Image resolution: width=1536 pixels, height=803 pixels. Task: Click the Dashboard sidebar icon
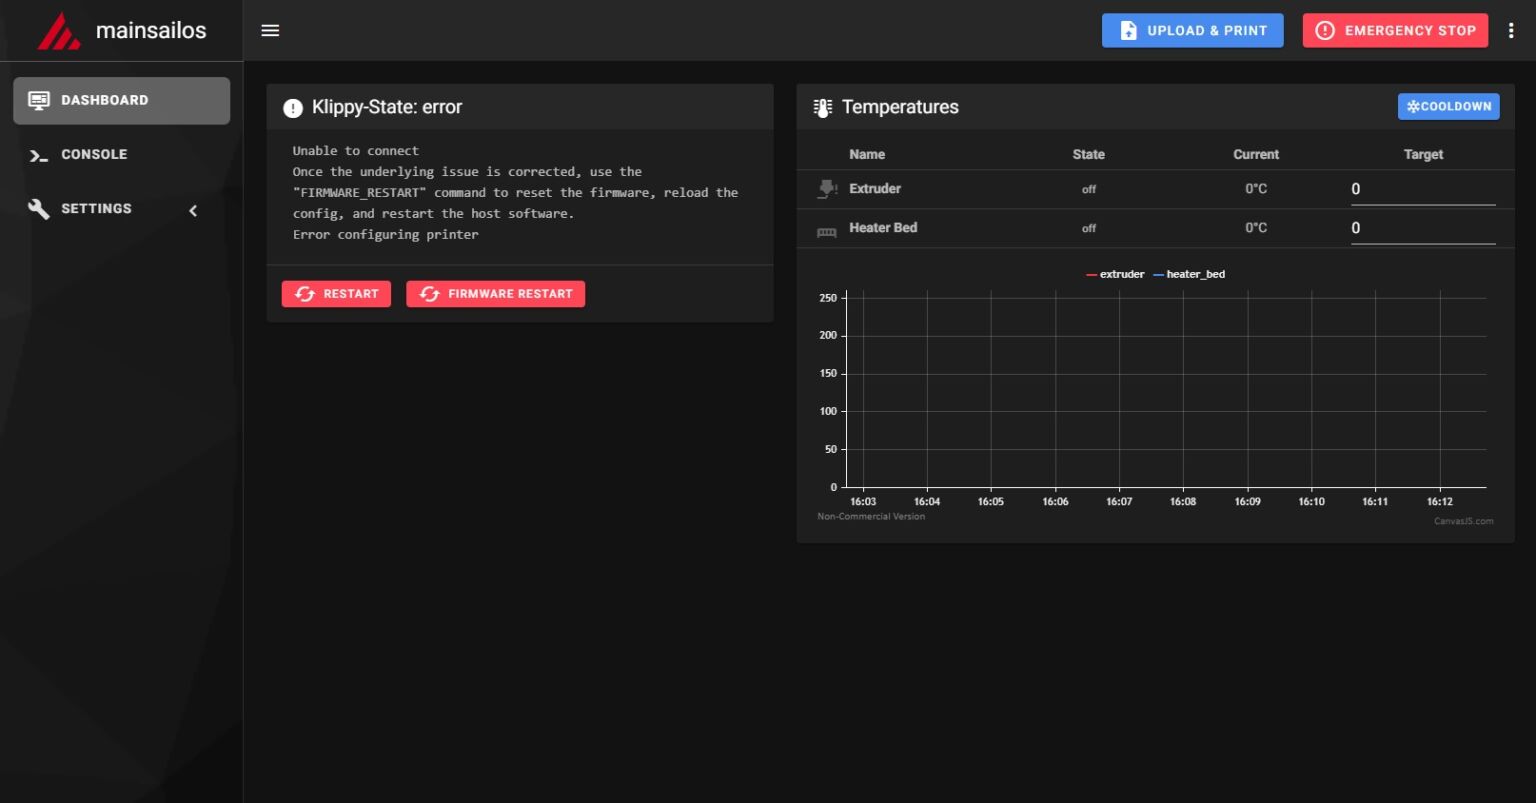(x=39, y=99)
